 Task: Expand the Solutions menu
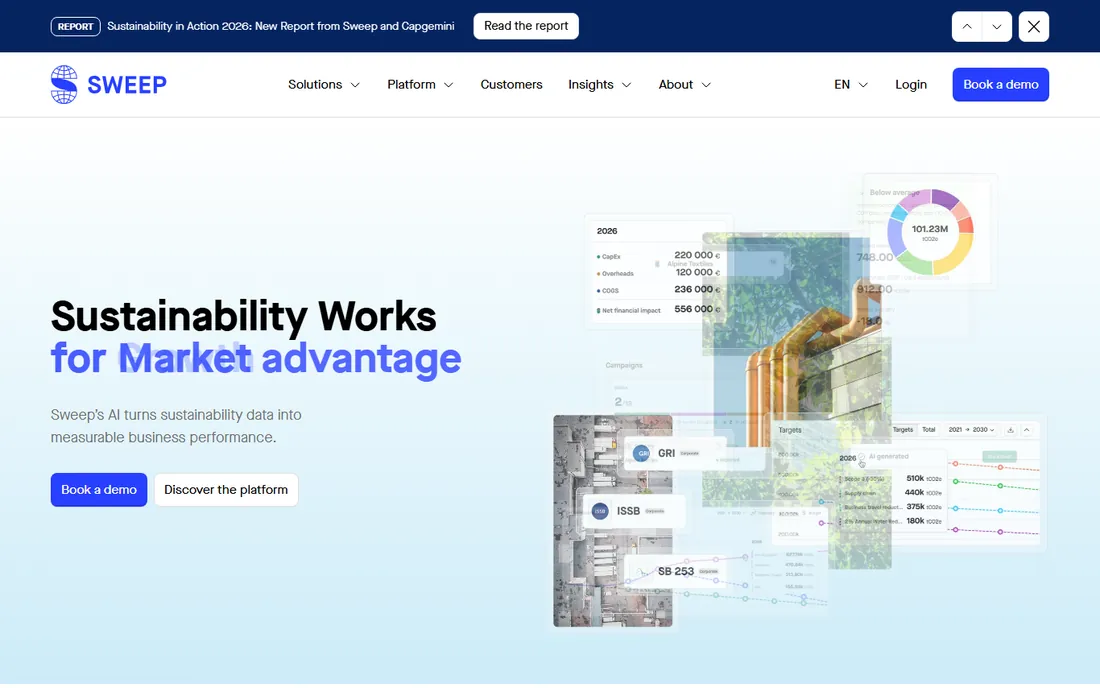click(323, 84)
